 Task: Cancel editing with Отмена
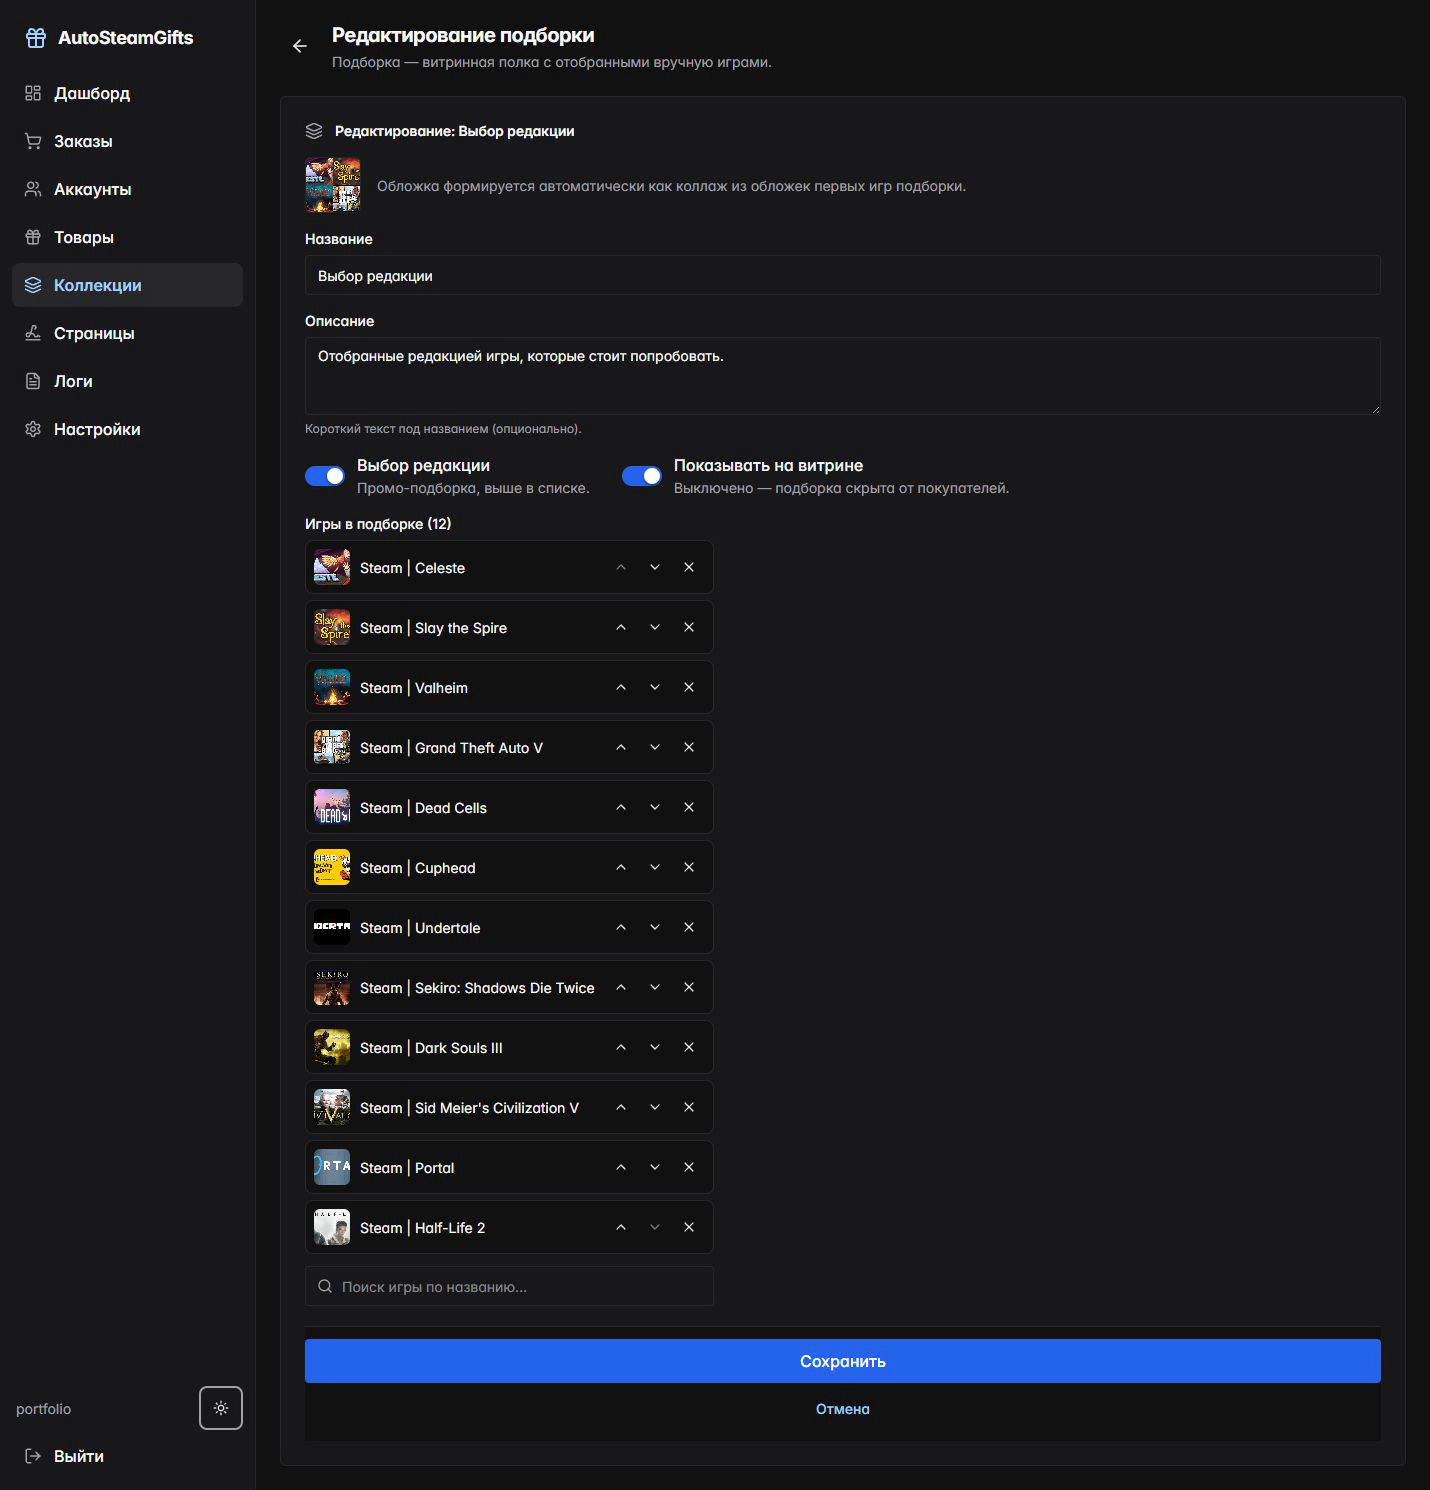click(843, 1409)
